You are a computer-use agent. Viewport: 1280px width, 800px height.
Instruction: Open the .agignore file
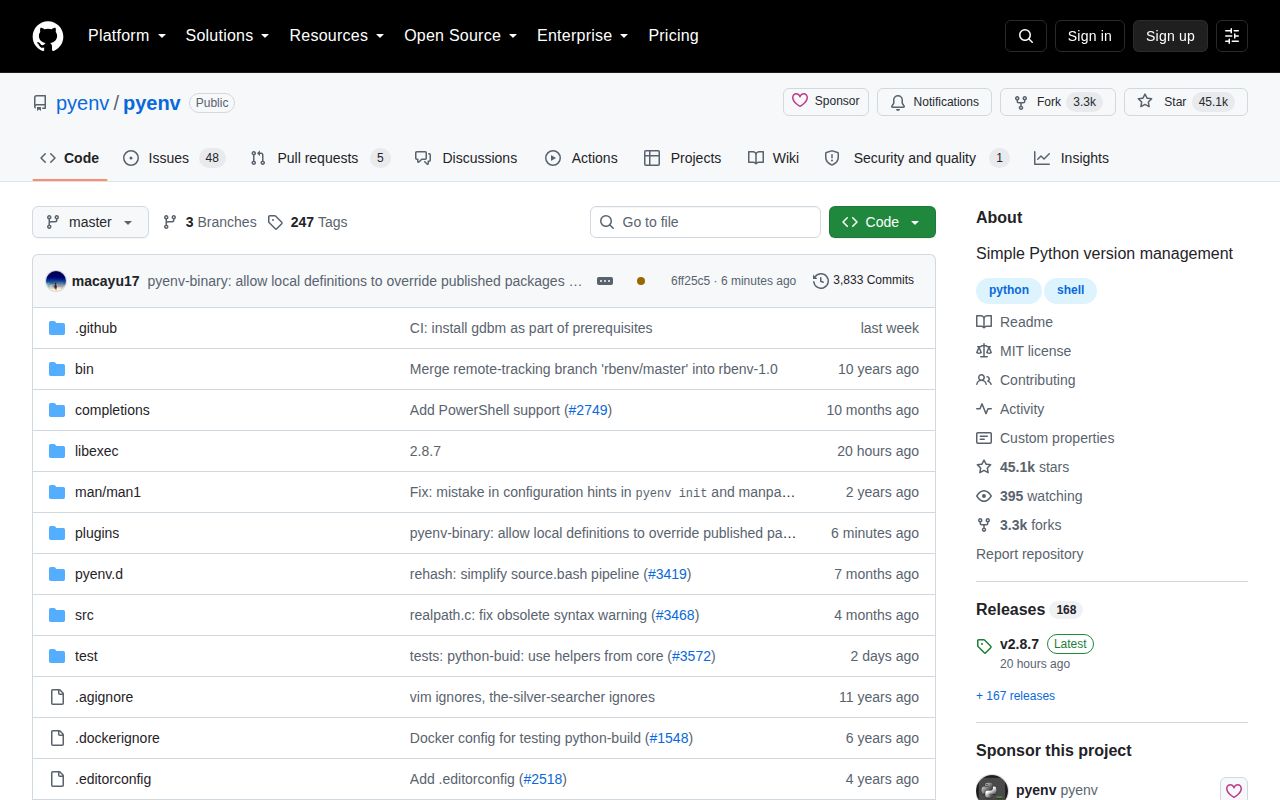tap(104, 697)
